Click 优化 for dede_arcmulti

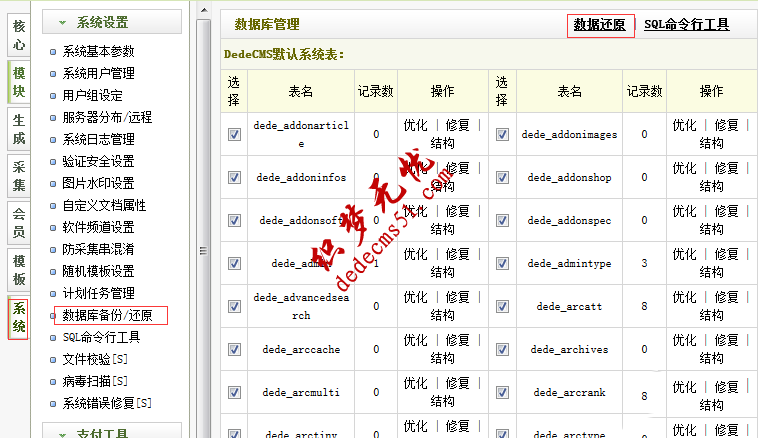416,384
